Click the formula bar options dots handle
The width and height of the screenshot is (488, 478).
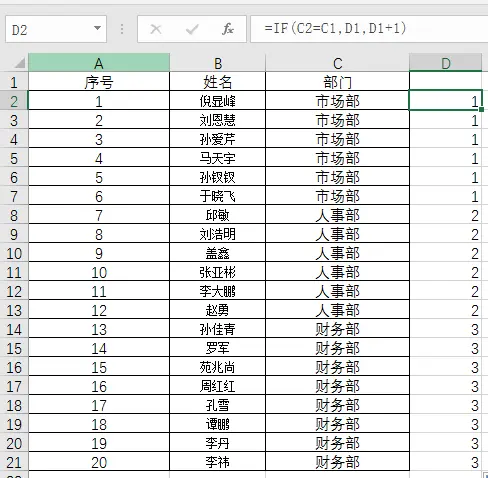[122, 29]
